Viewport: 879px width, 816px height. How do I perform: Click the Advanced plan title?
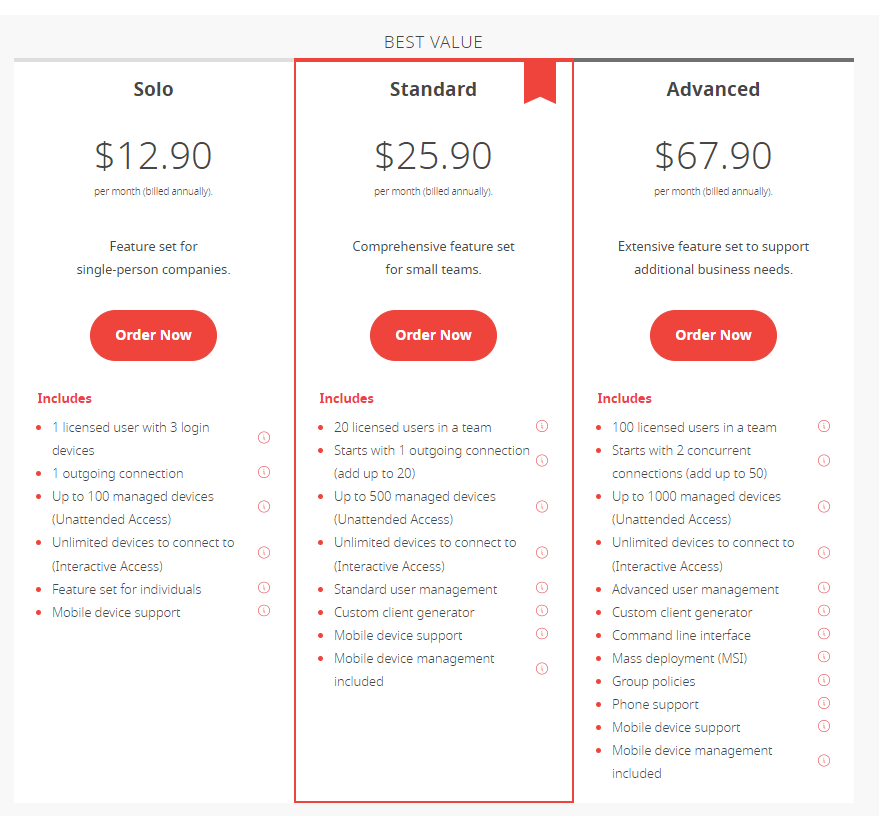coord(713,90)
